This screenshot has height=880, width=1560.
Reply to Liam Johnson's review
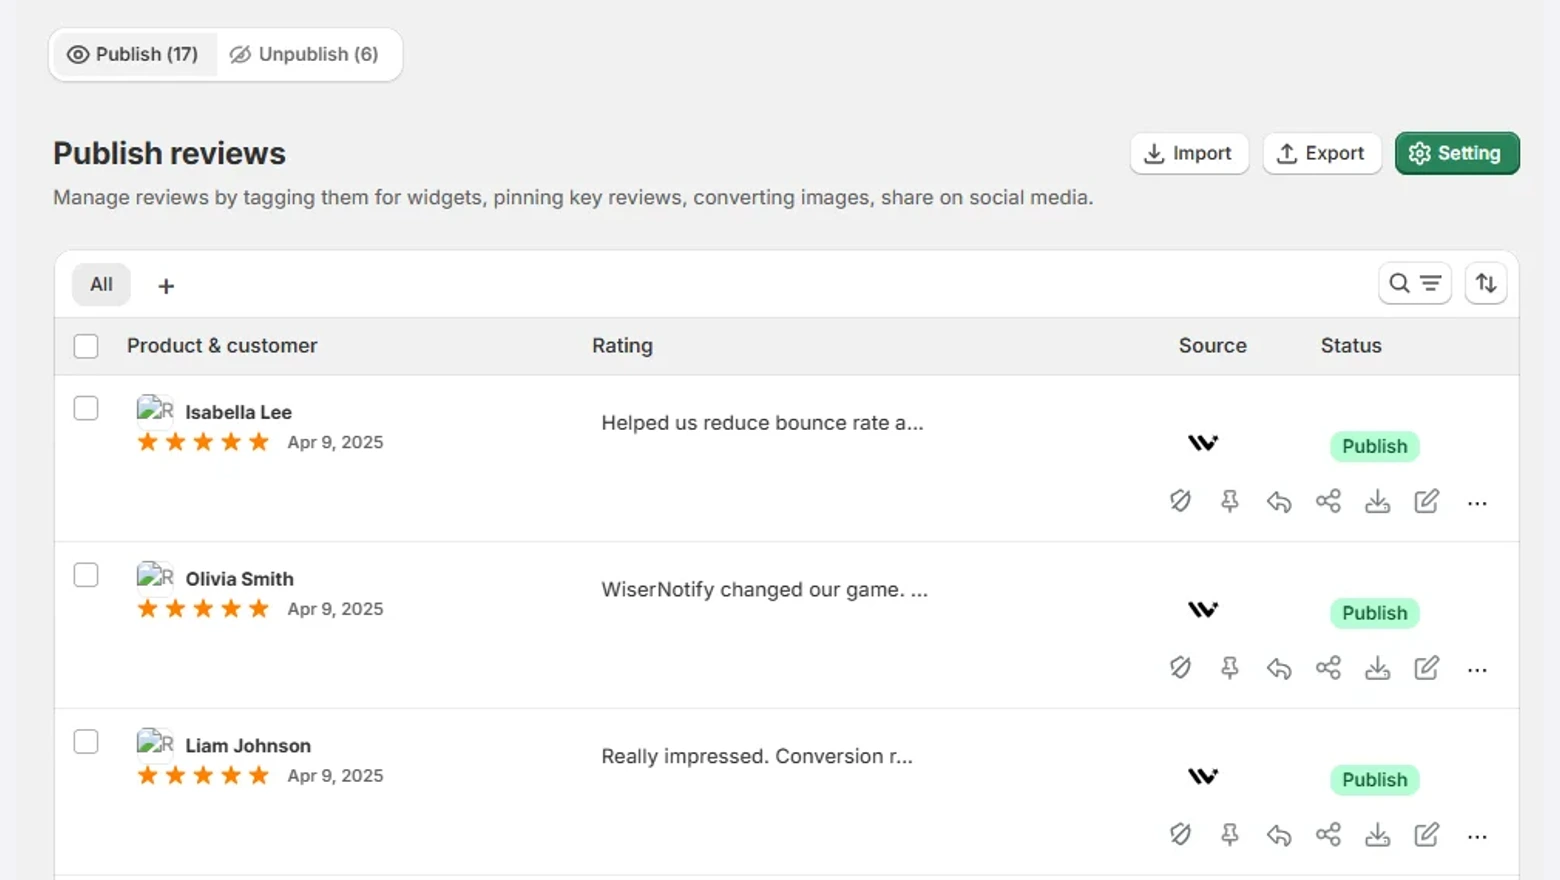1279,835
